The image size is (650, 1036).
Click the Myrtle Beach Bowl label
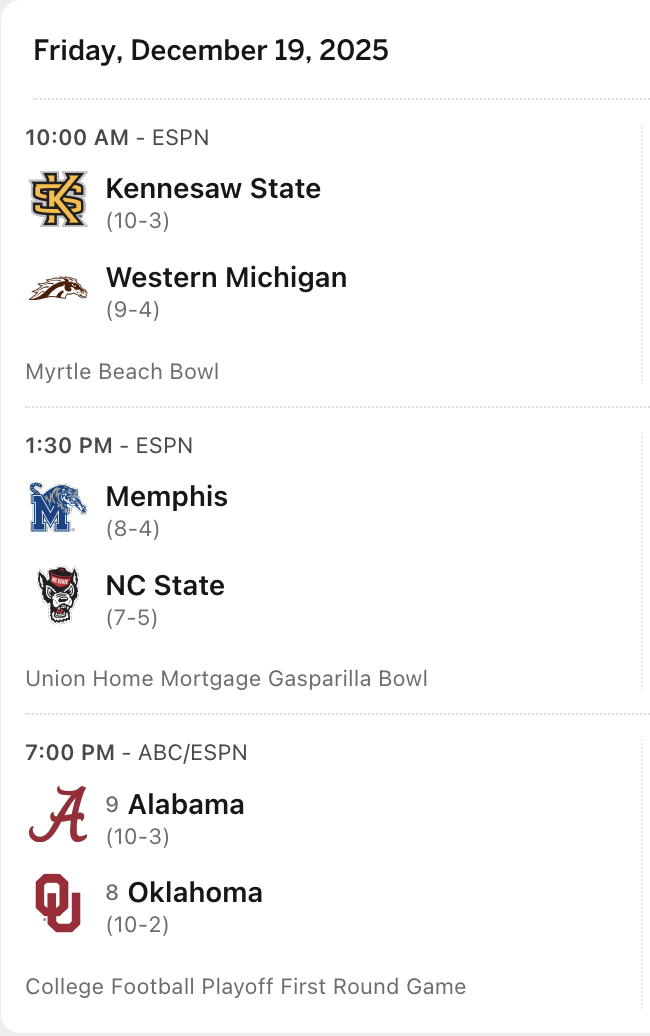[122, 372]
